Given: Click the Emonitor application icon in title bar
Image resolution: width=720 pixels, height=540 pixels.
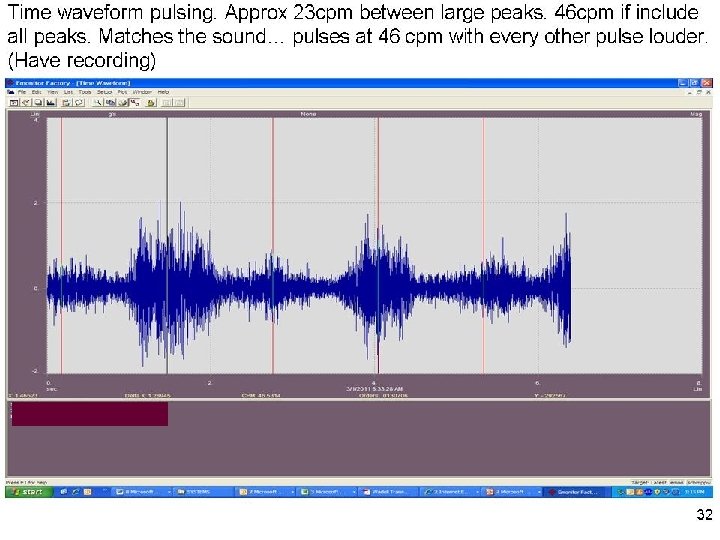Looking at the screenshot, I should point(10,83).
